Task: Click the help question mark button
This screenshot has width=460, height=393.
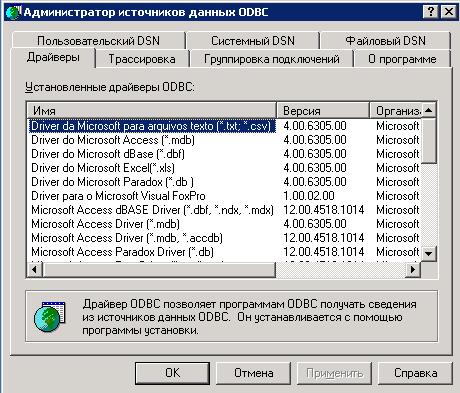Action: coord(430,12)
